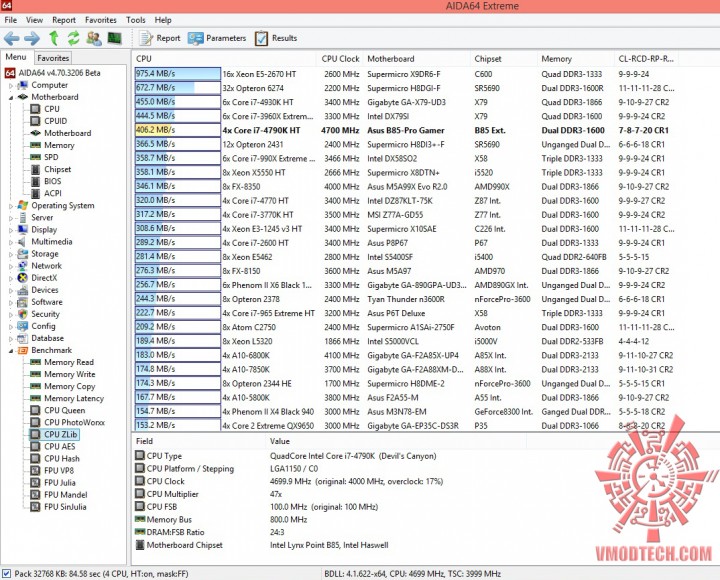Select the AIDA64 v4.70.3206 Beta root node
Viewport: 720px width, 580px height.
click(59, 73)
